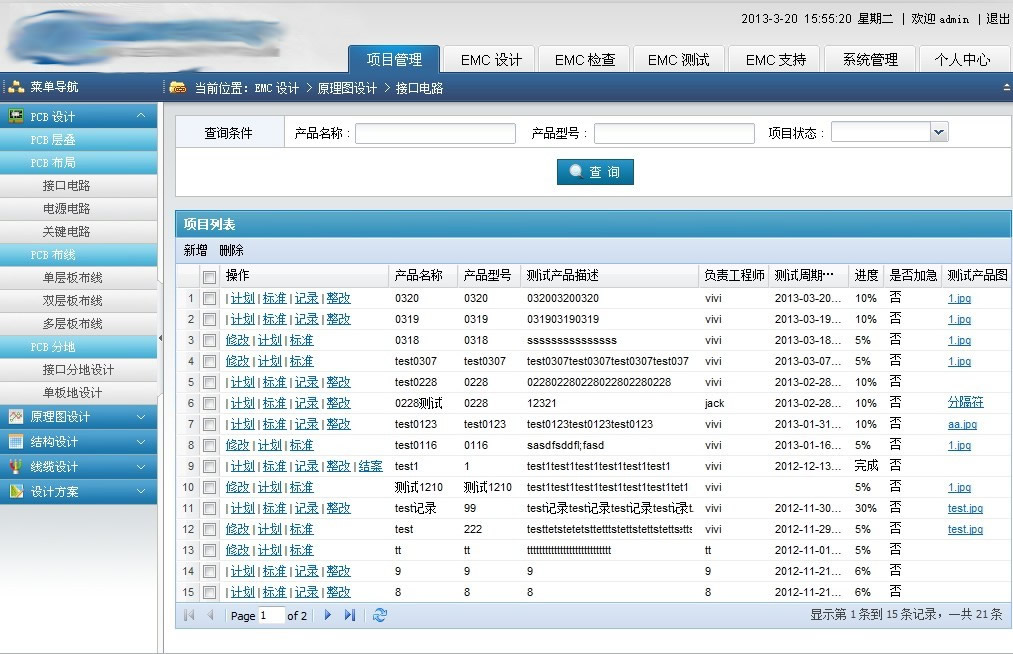Refresh the project list with the refresh icon
Viewport: 1013px width, 654px height.
coord(380,615)
